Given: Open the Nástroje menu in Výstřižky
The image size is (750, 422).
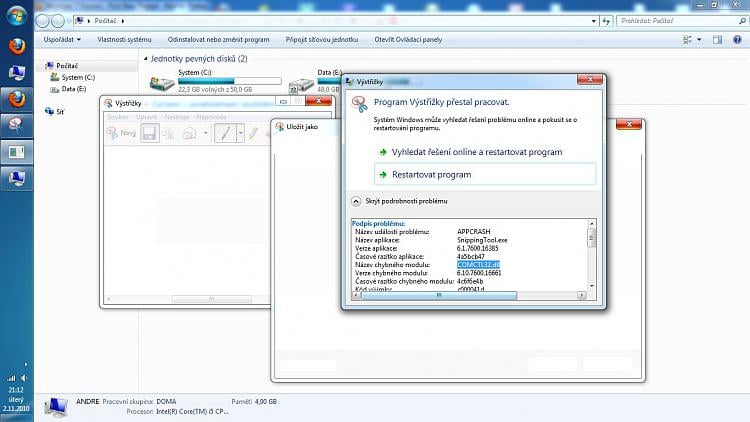Looking at the screenshot, I should point(176,117).
